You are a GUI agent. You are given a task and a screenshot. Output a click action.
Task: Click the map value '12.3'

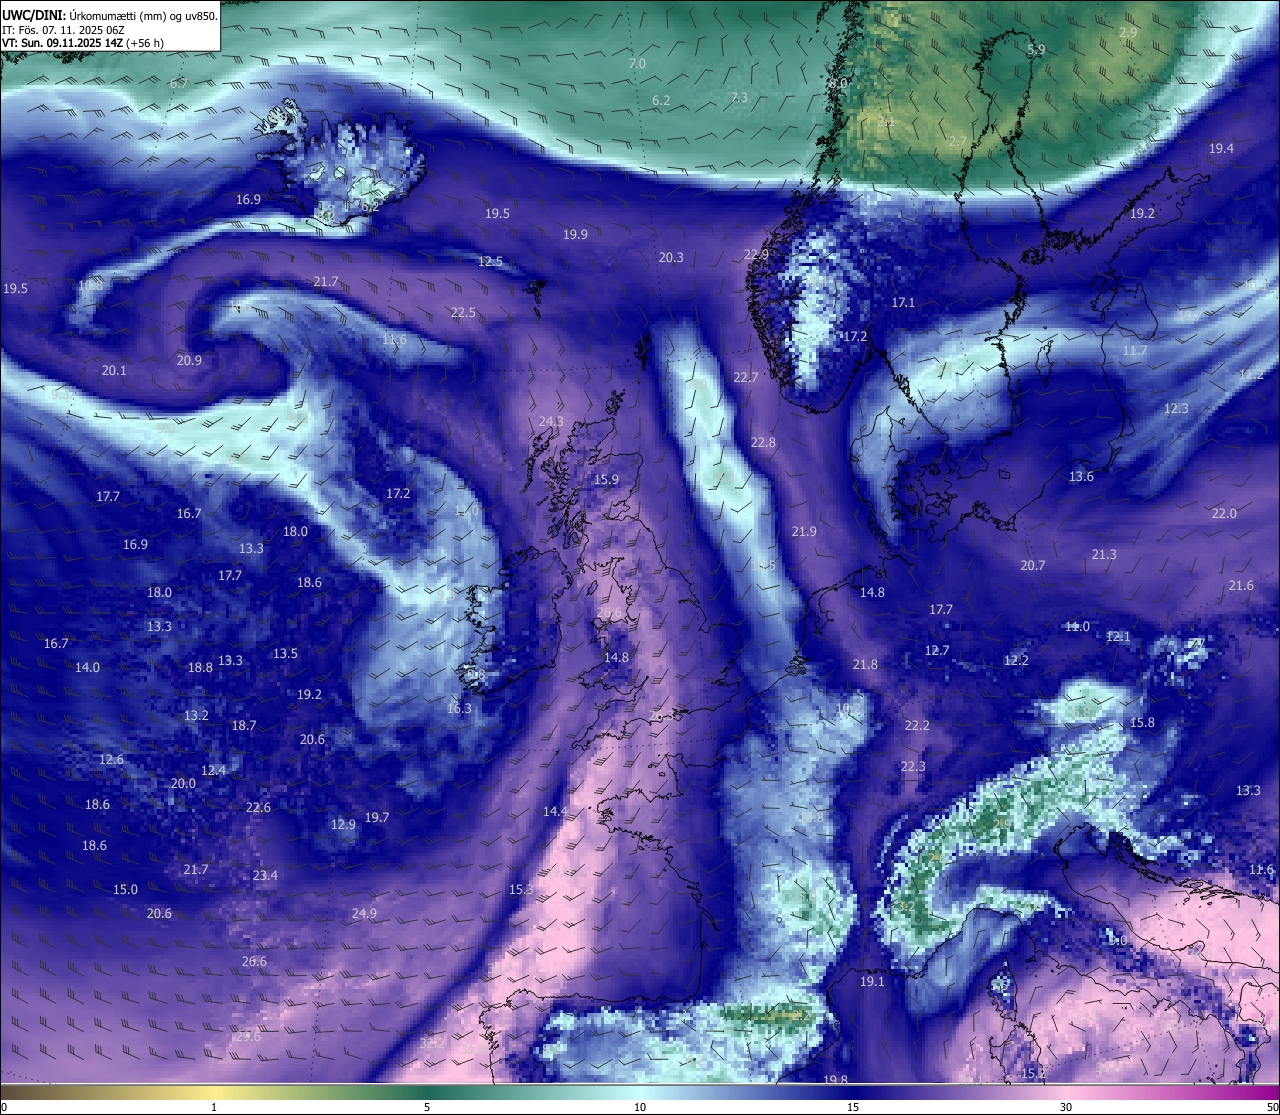click(x=1176, y=408)
